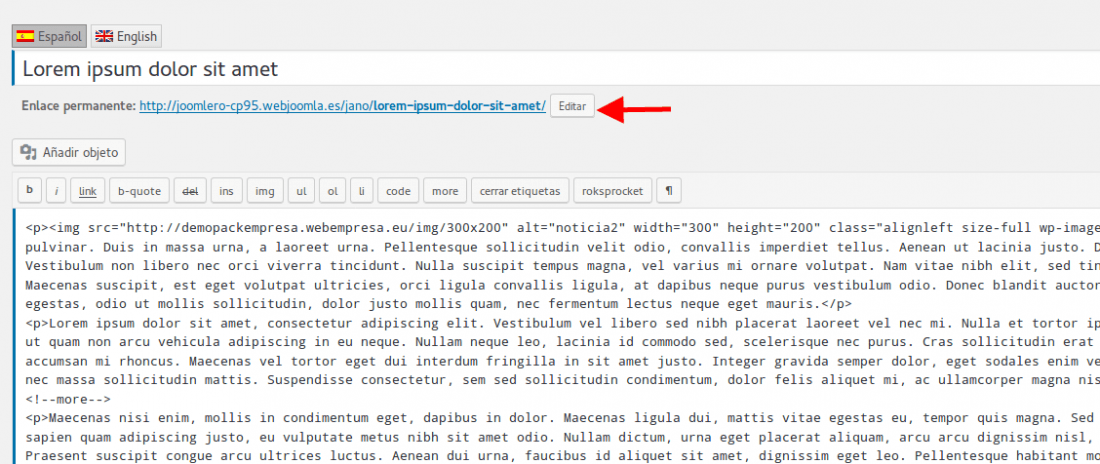Click the paragraph pilcrow toolbar button
The height and width of the screenshot is (464, 1100).
[x=669, y=190]
